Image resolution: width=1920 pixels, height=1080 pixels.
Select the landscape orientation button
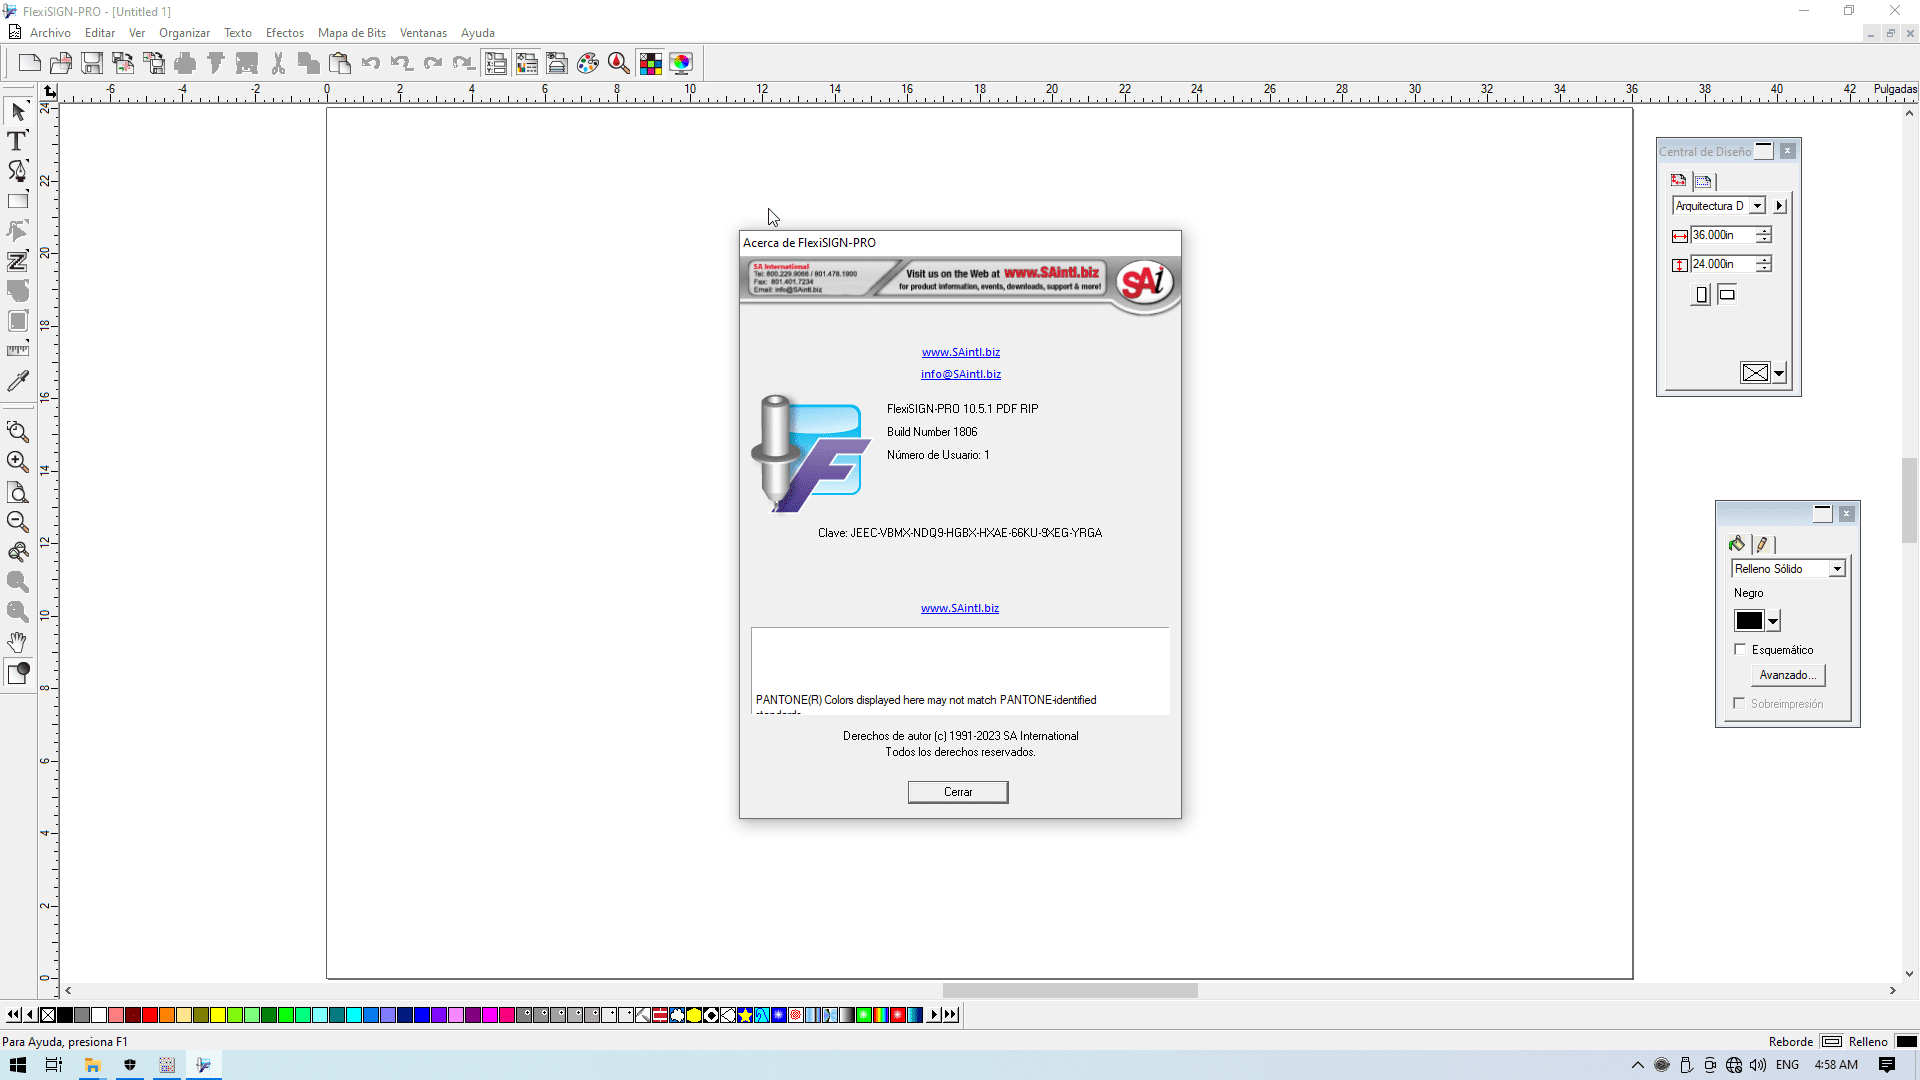(1727, 295)
